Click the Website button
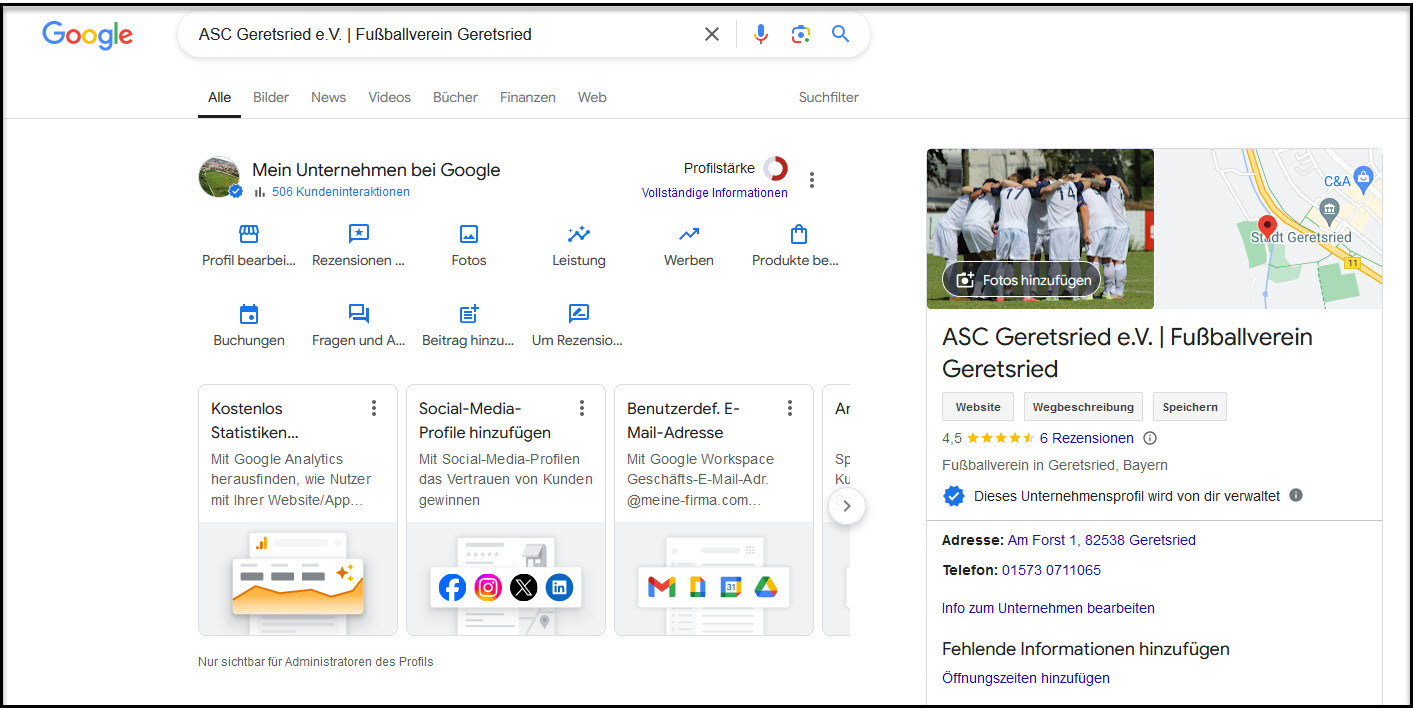 pyautogui.click(x=978, y=407)
